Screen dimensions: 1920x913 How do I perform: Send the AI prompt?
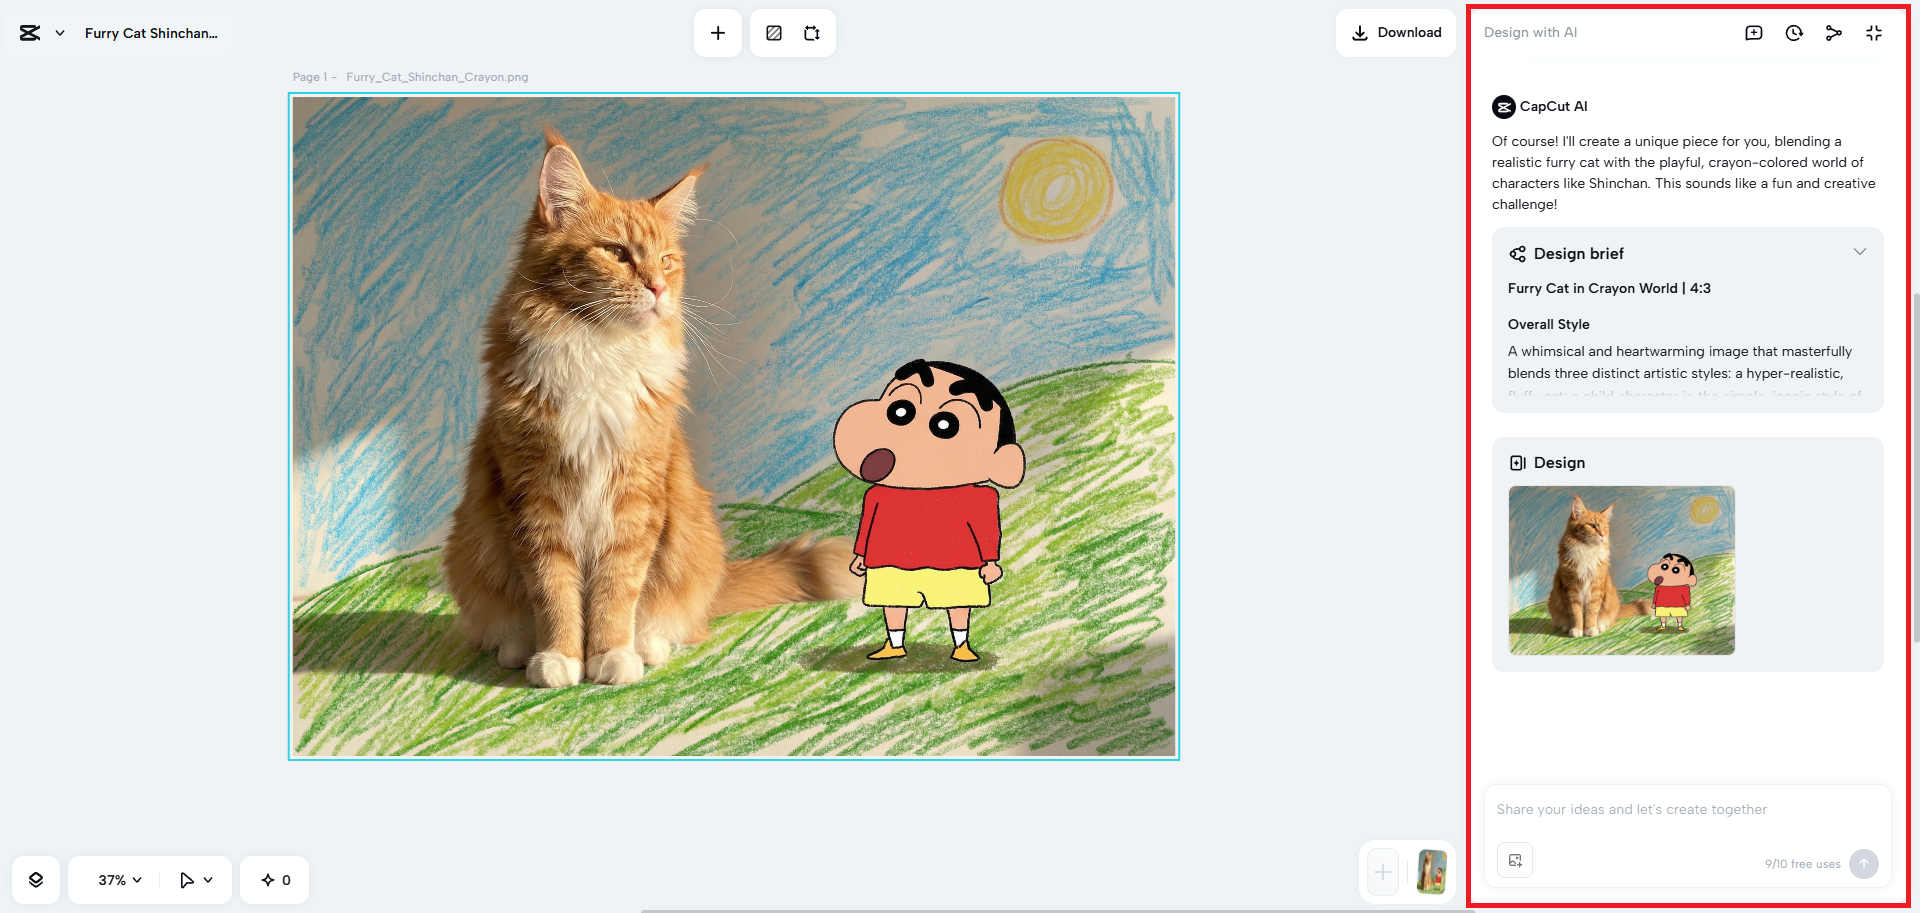pos(1864,864)
